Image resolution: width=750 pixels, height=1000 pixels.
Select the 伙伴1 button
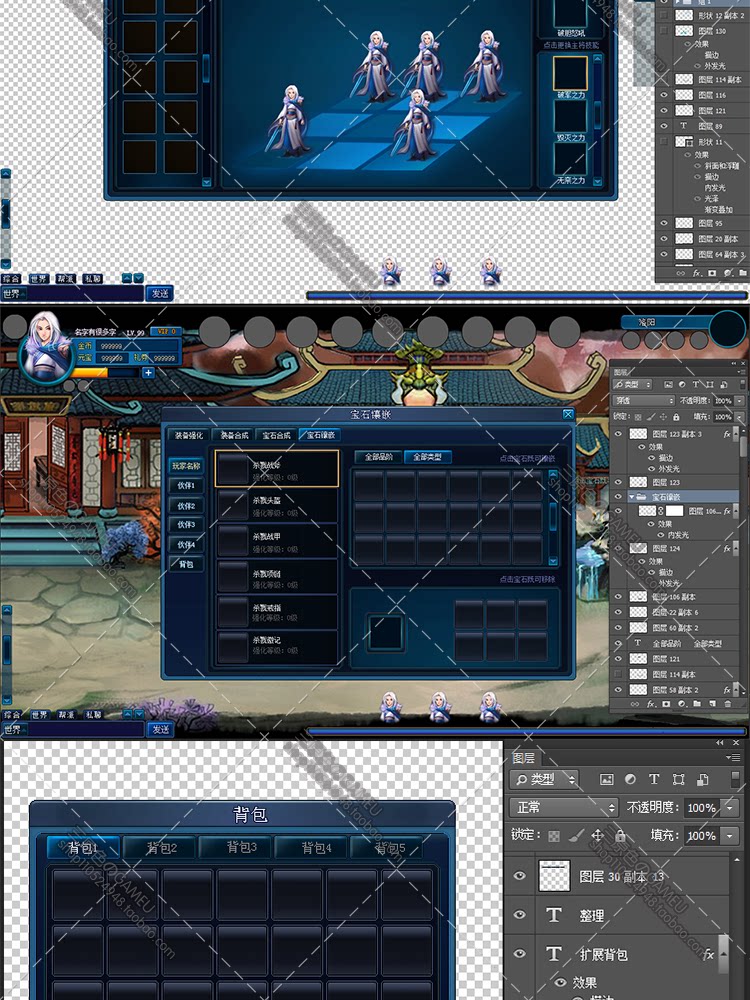point(186,486)
